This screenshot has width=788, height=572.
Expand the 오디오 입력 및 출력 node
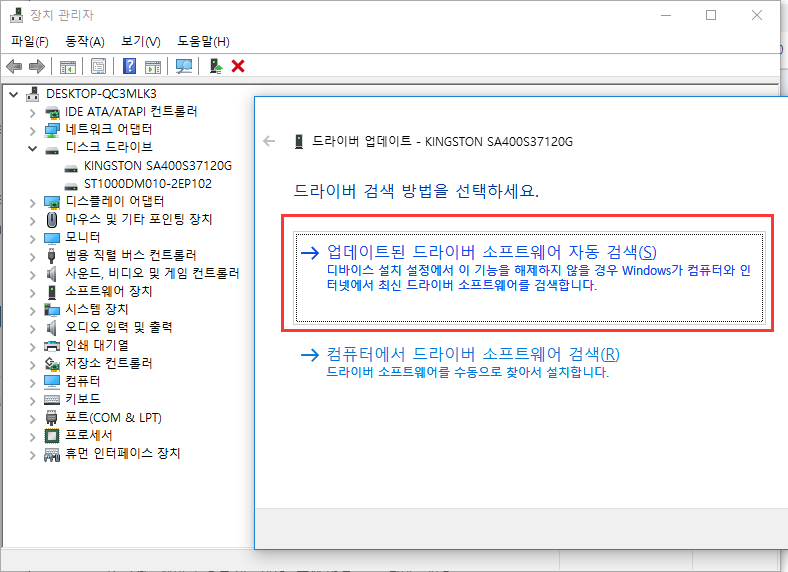[33, 329]
